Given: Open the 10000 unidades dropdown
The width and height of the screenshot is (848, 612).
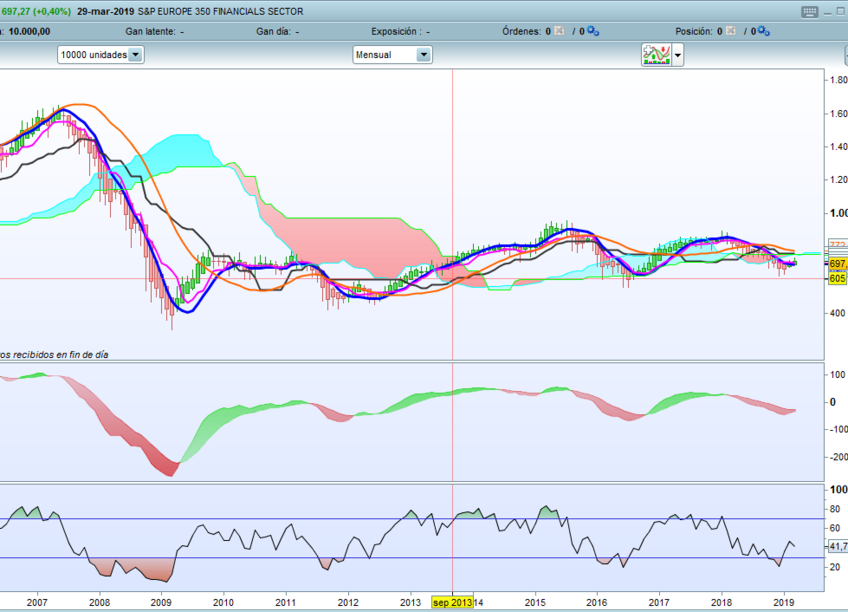Looking at the screenshot, I should pos(101,55).
